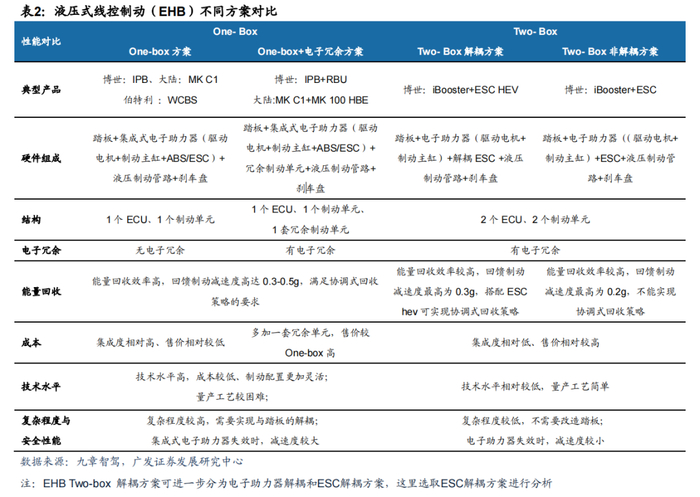Click the footnote starting '注: EHB Two-box 解耦方案'
700x497 pixels.
coord(286,483)
